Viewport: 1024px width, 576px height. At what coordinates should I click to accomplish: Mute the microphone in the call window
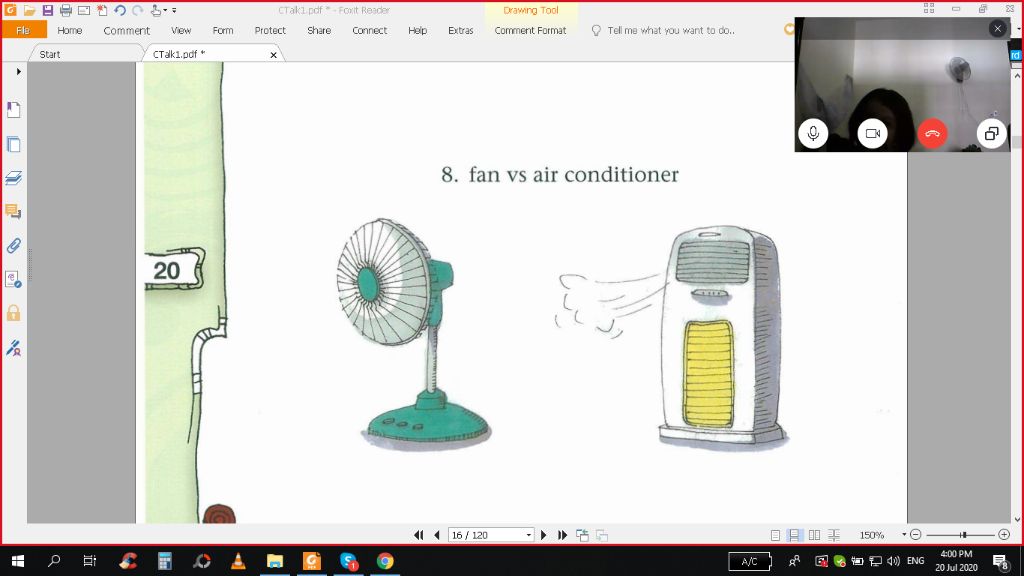813,133
